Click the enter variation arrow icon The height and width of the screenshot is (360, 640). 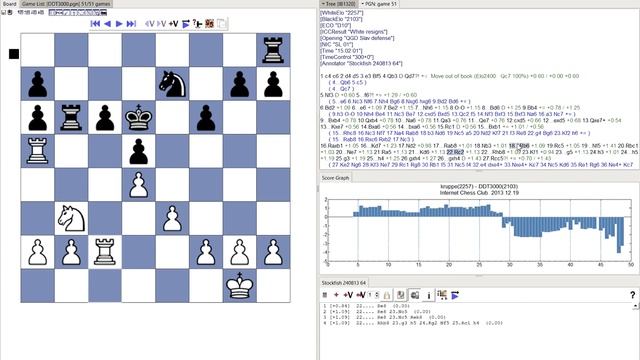(162, 24)
